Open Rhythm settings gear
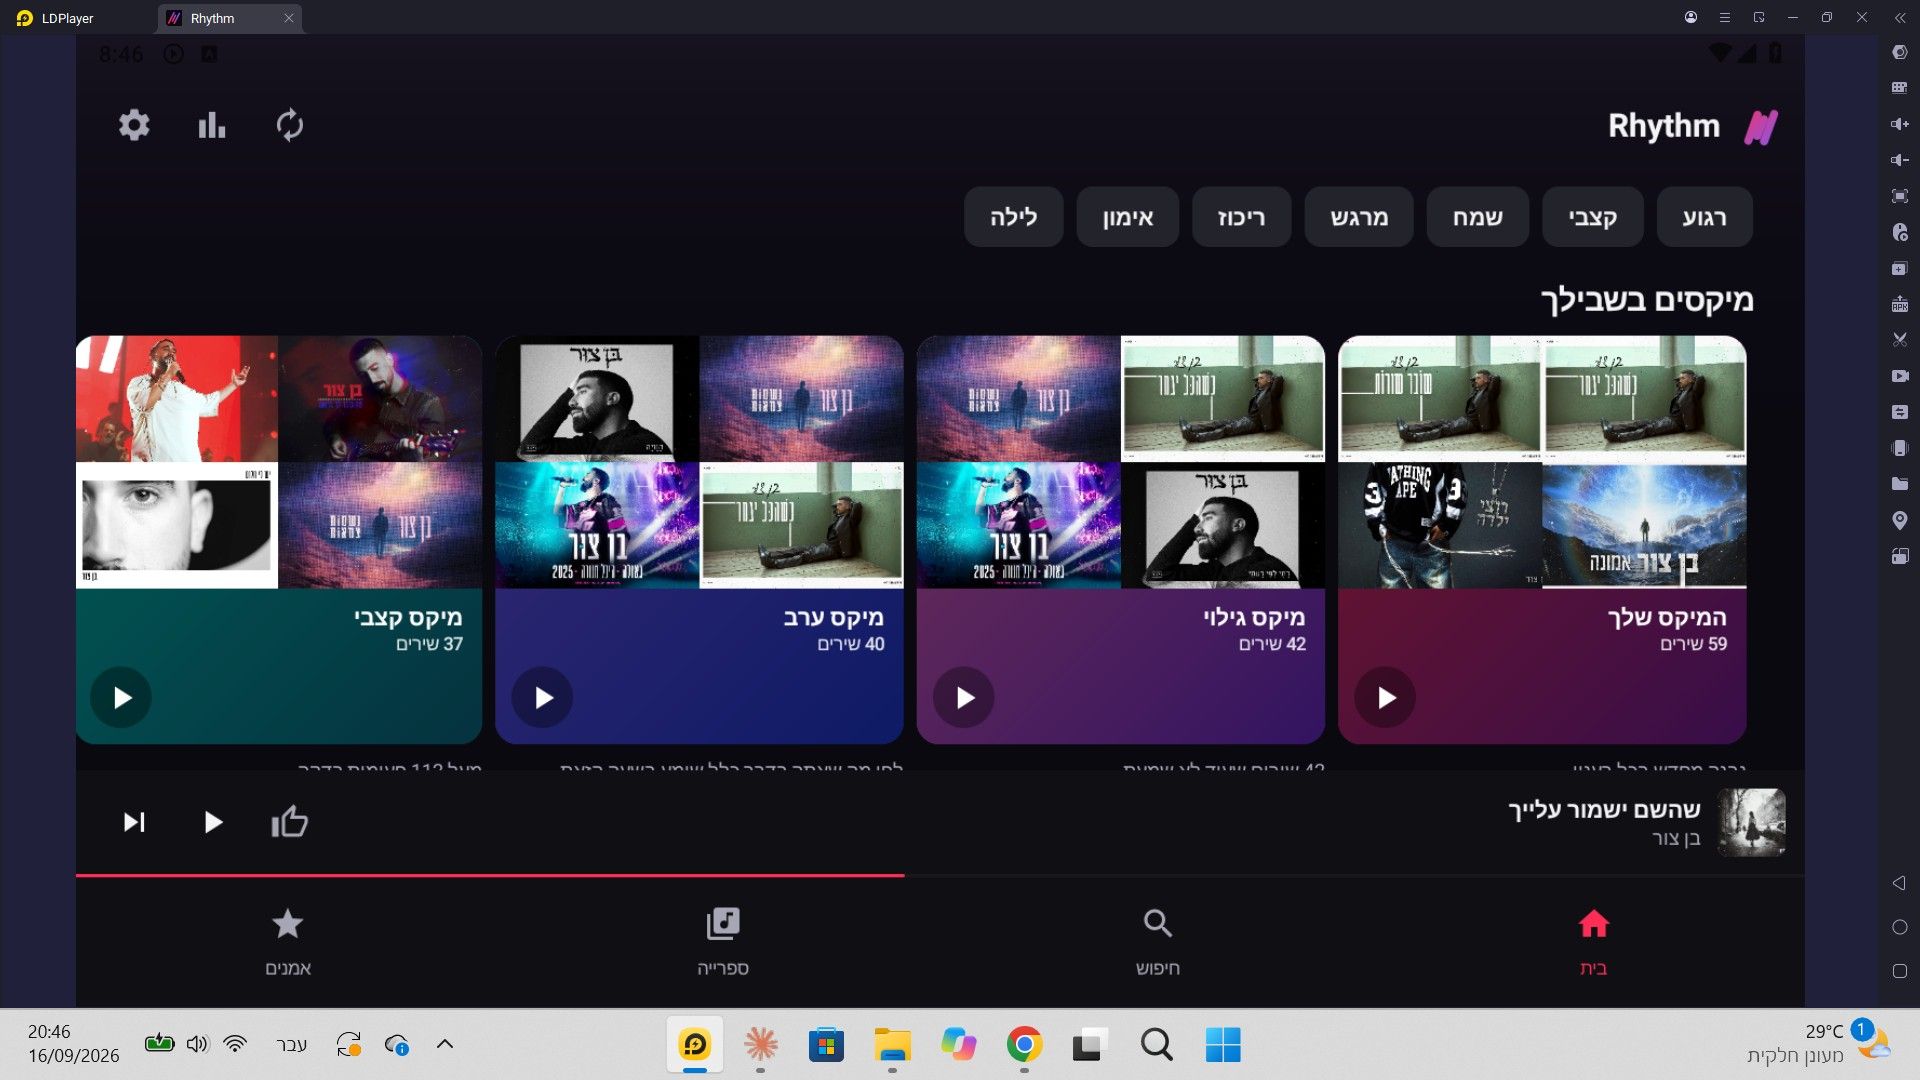Image resolution: width=1920 pixels, height=1080 pixels. [x=134, y=125]
